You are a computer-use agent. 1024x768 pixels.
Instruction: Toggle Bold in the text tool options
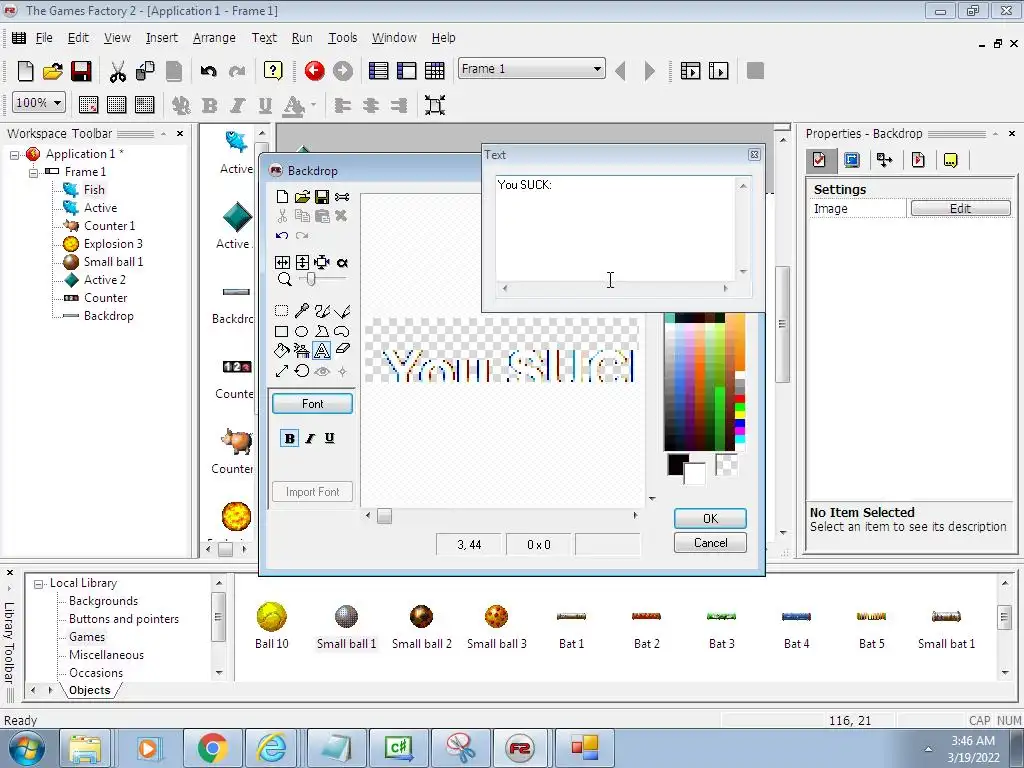point(289,438)
